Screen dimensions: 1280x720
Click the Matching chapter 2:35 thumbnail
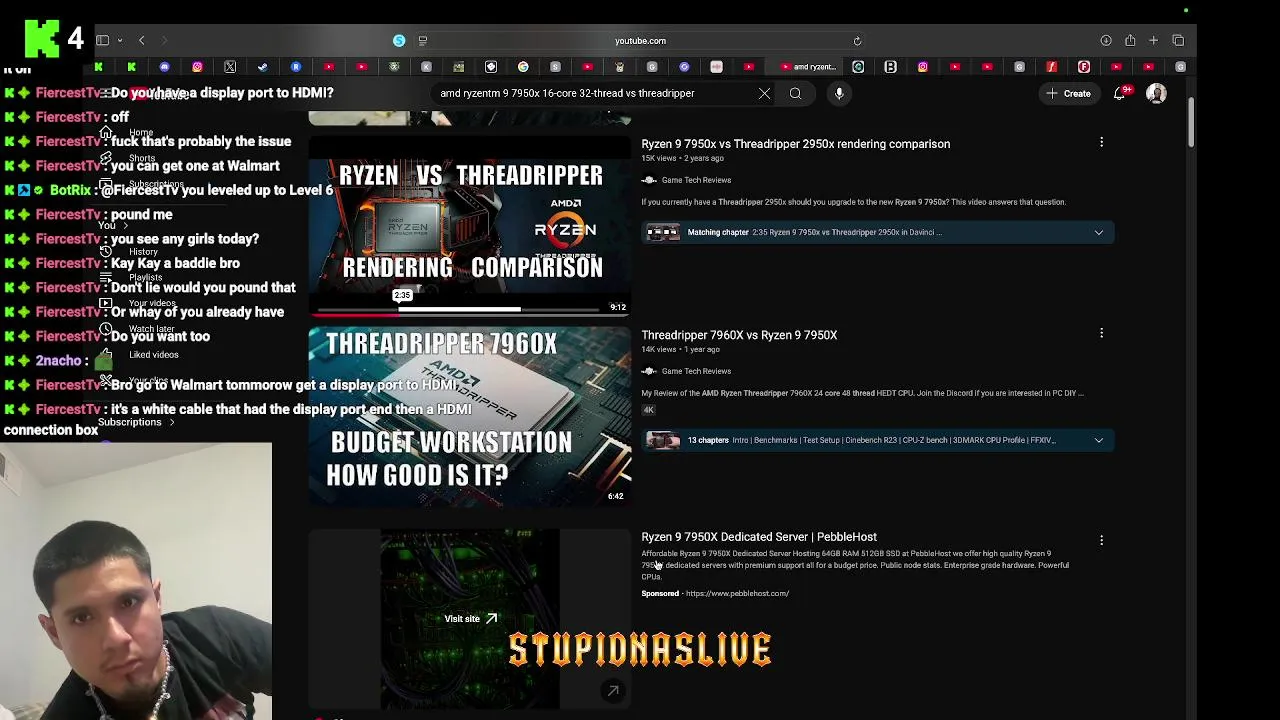pos(662,232)
